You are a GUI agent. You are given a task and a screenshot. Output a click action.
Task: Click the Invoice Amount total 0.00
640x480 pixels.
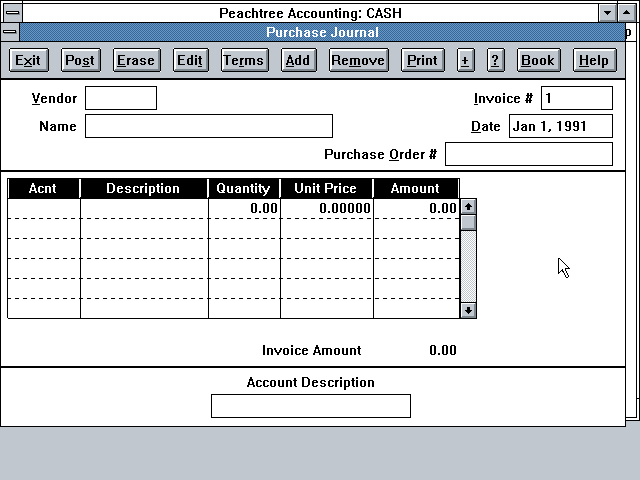pyautogui.click(x=443, y=350)
